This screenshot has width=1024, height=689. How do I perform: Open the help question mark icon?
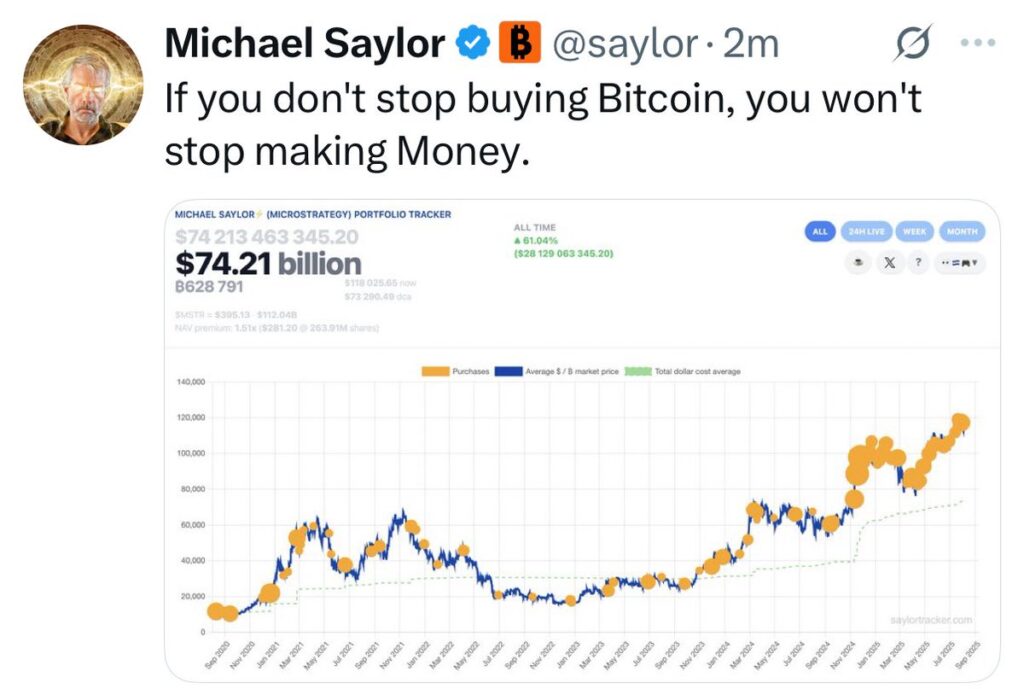pos(918,262)
